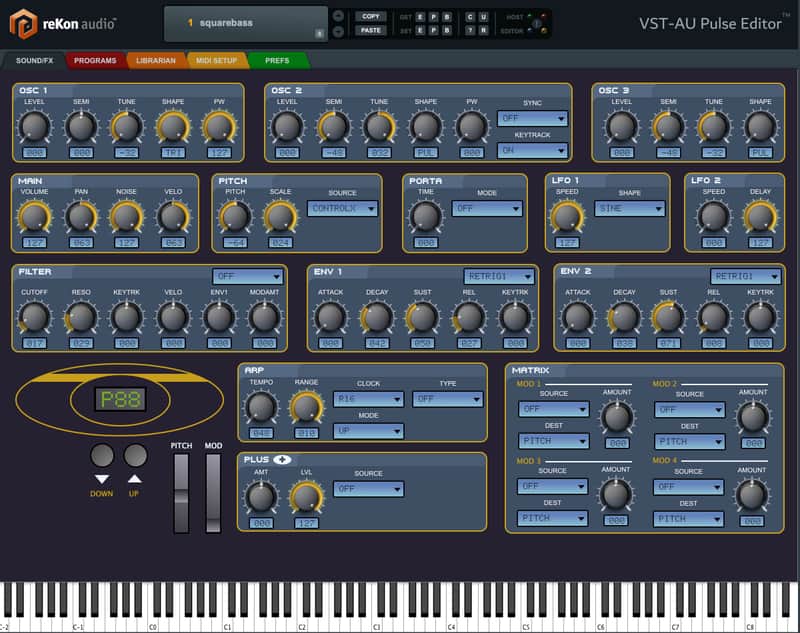Open the MOD 1 SOURCE dropdown
800x633 pixels.
tap(554, 409)
